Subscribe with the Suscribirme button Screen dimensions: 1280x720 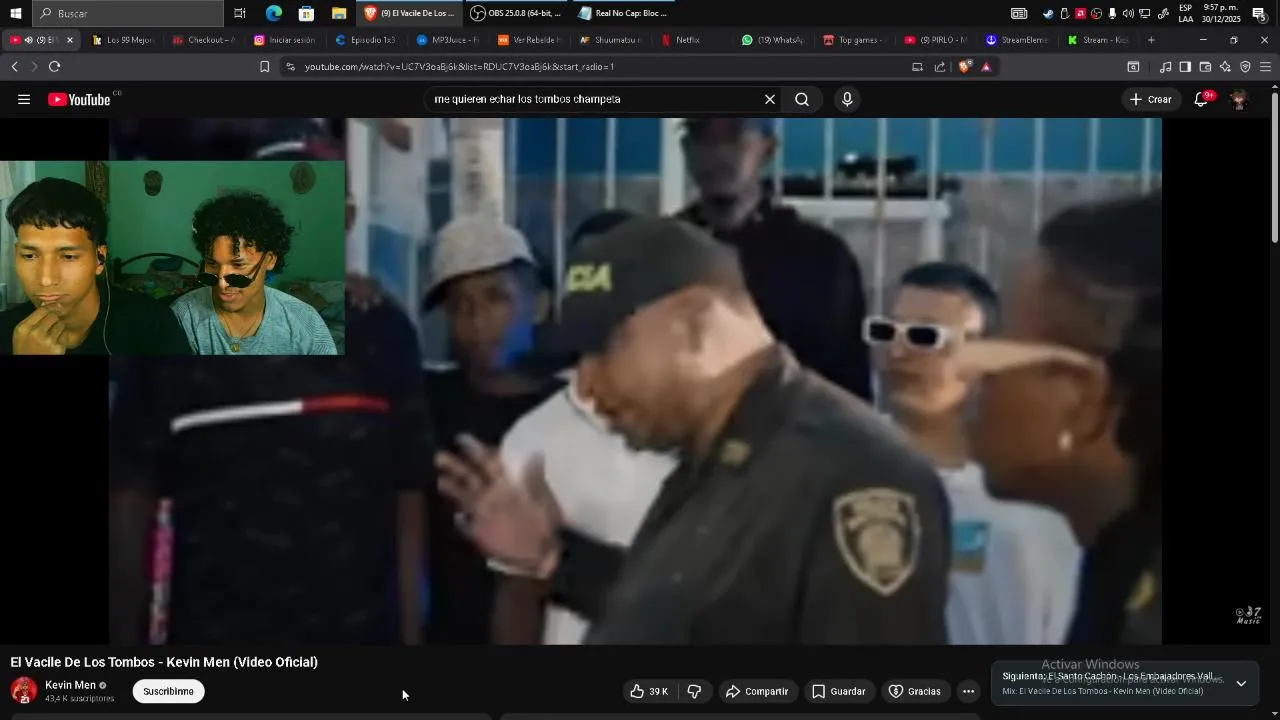pyautogui.click(x=168, y=691)
